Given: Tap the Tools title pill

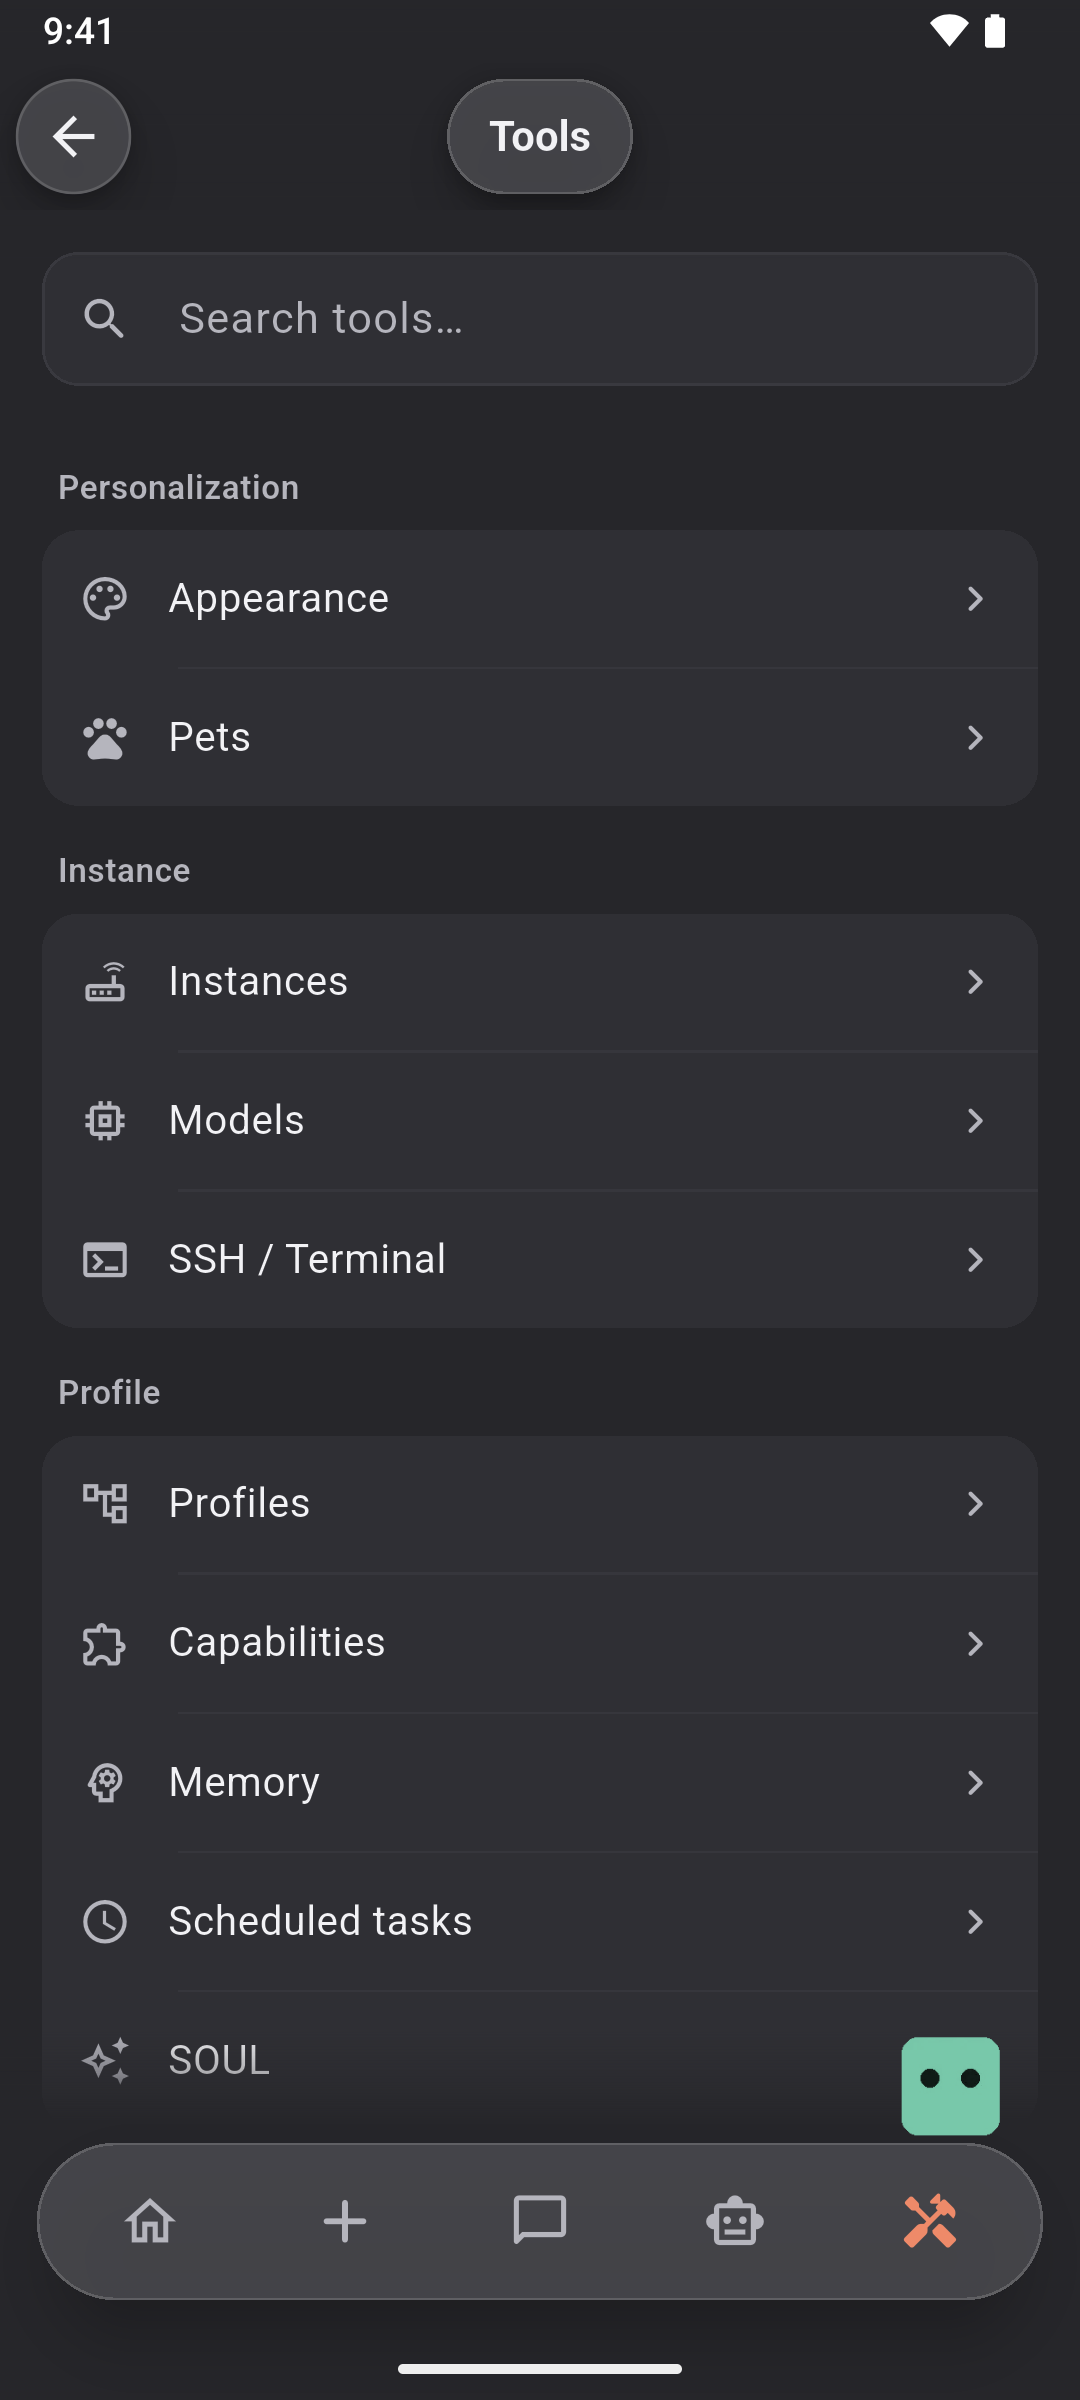Looking at the screenshot, I should [x=540, y=136].
